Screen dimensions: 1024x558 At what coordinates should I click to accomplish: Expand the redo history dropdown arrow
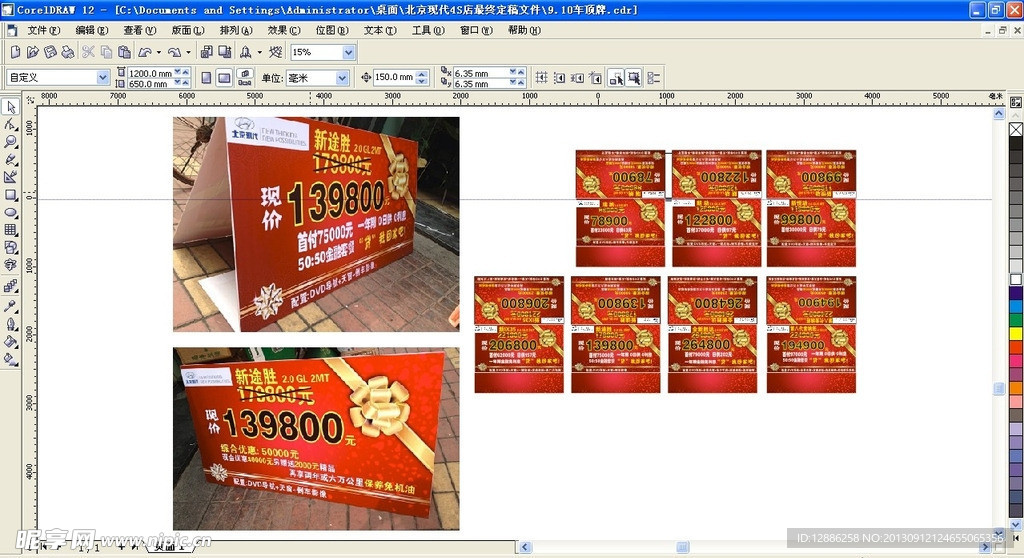pyautogui.click(x=189, y=52)
